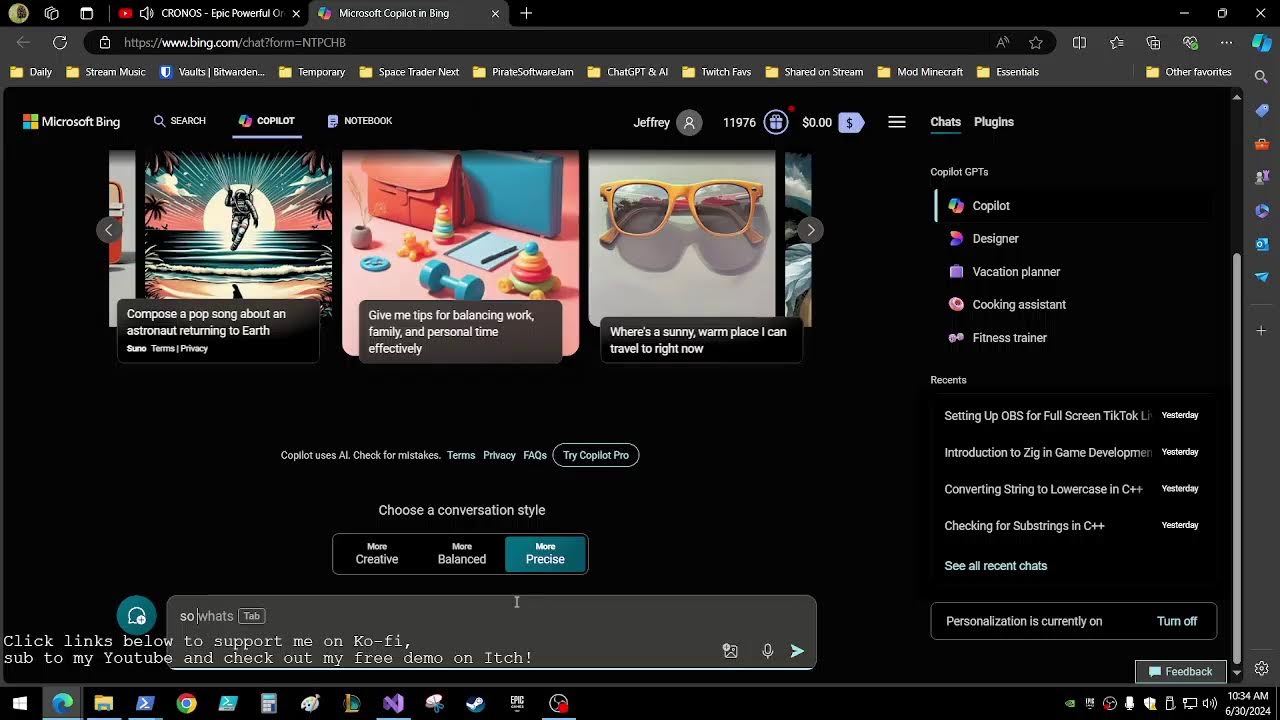The height and width of the screenshot is (720, 1280).
Task: Select Vacation planner GPT
Action: pyautogui.click(x=1016, y=272)
